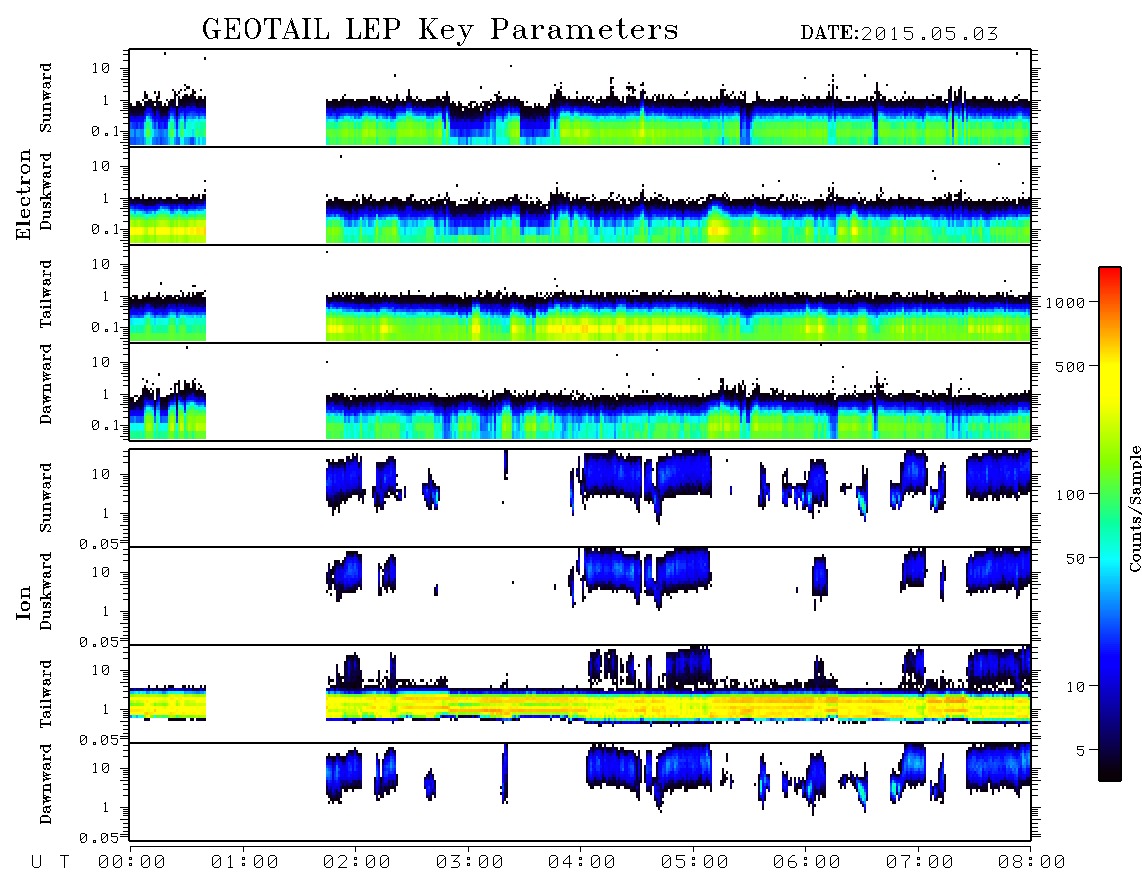This screenshot has width=1142, height=880.
Task: Click the vertical 'Ion' group label
Action: tap(23, 602)
